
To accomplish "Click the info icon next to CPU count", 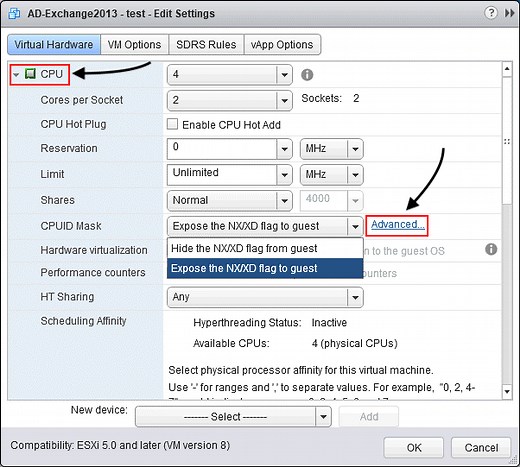I will pyautogui.click(x=307, y=75).
